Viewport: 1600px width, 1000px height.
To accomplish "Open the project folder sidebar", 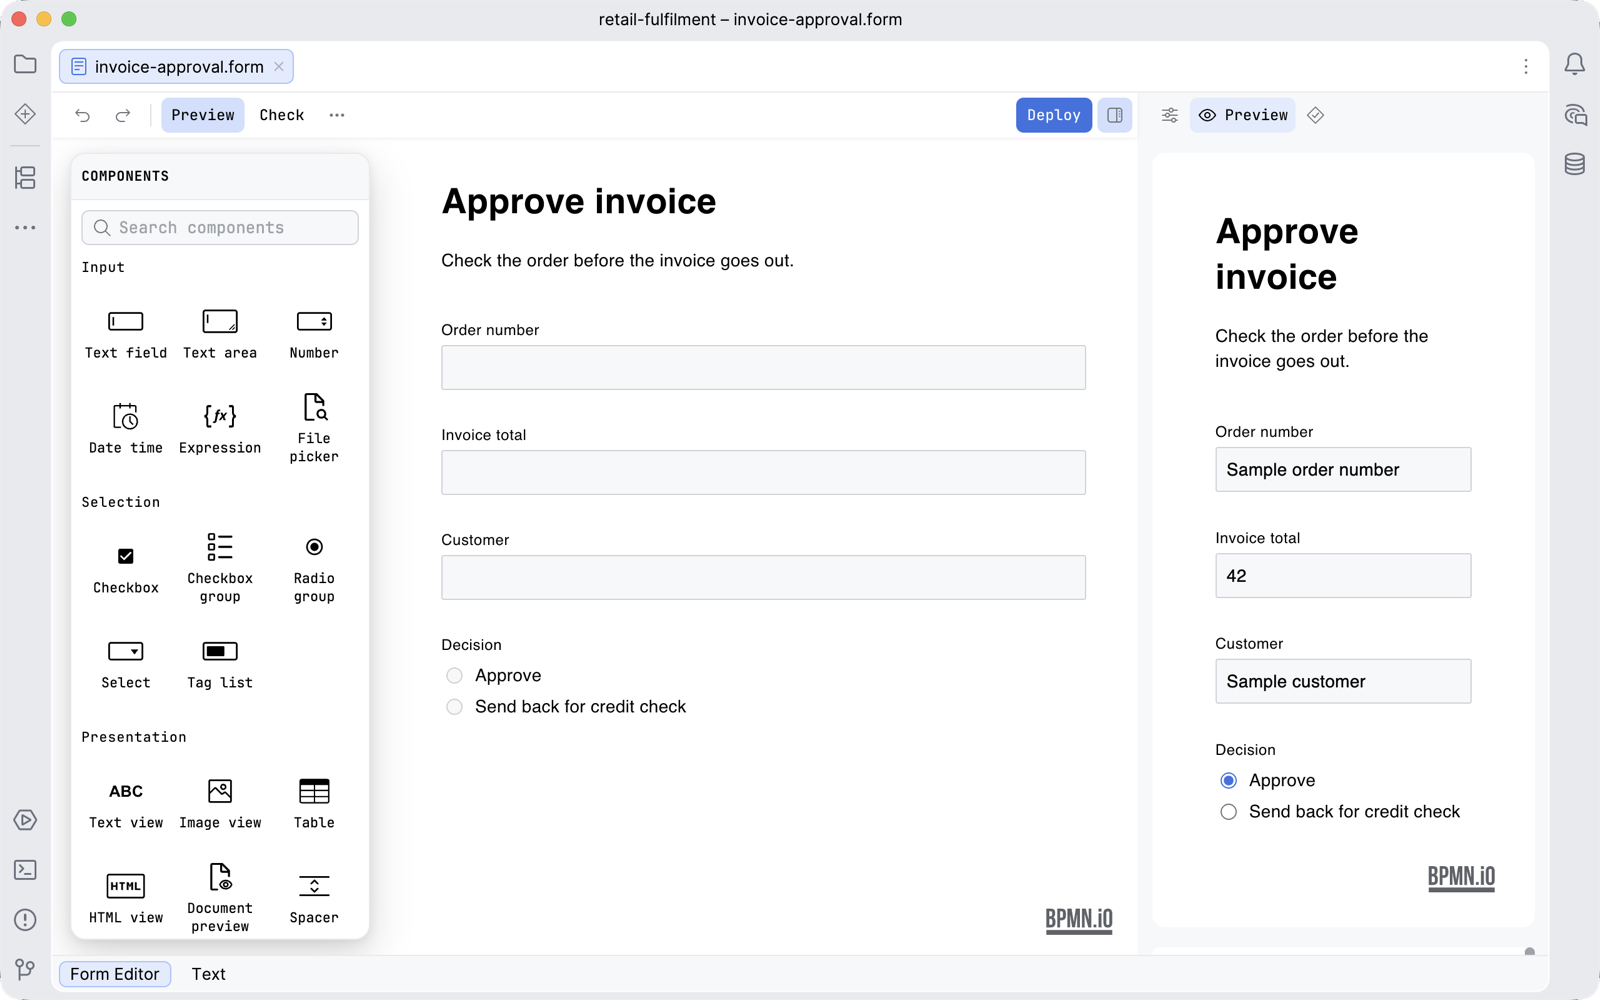I will [x=25, y=65].
